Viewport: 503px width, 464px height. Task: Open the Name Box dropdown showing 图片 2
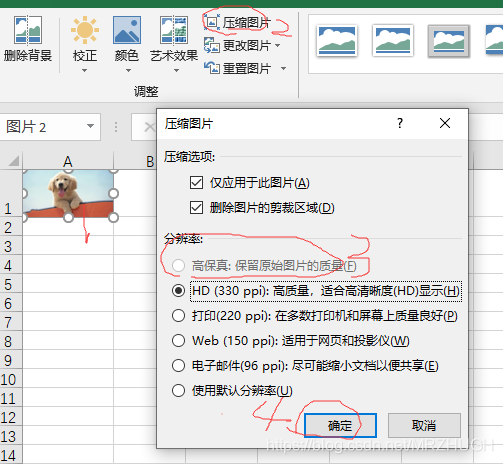(x=90, y=126)
